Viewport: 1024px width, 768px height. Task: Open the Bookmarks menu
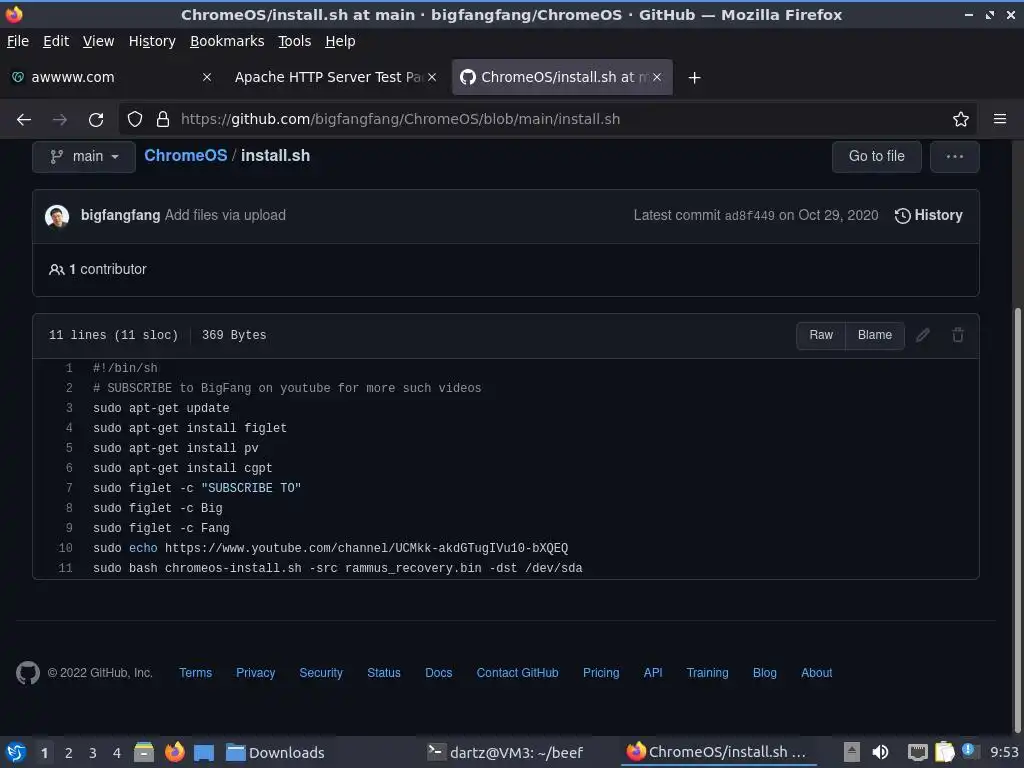[227, 41]
